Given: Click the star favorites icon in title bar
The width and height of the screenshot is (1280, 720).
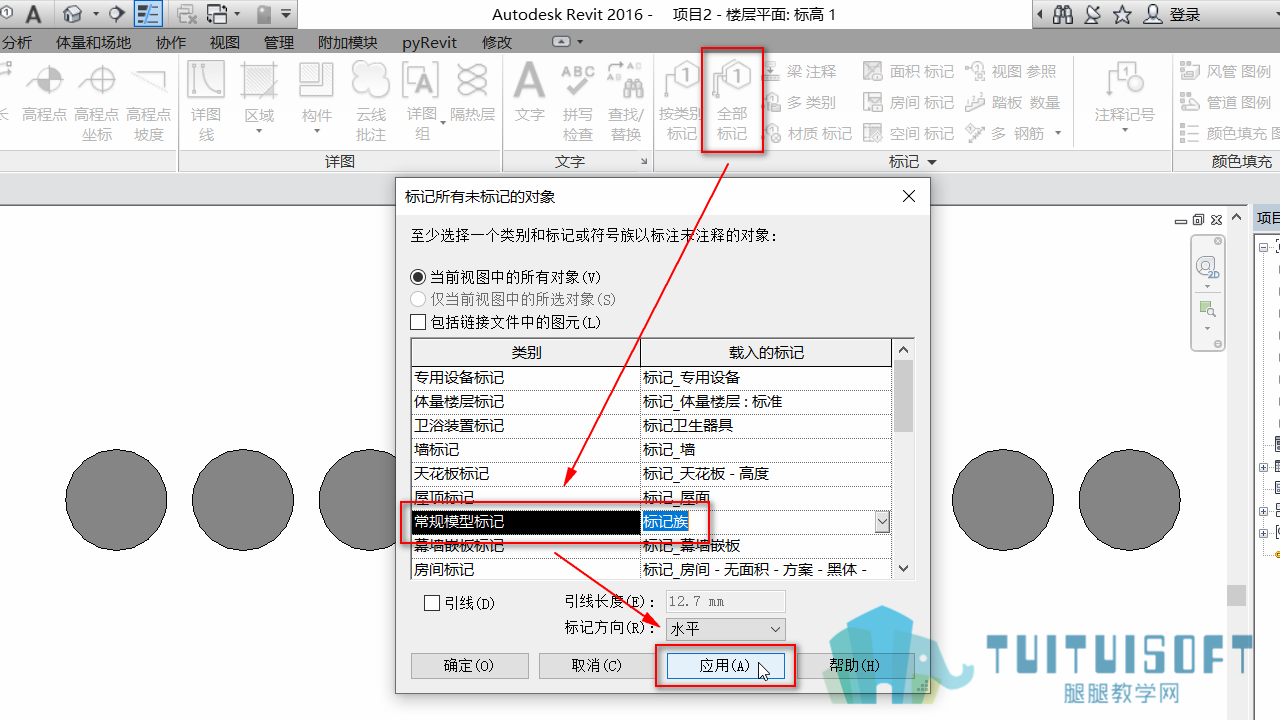Looking at the screenshot, I should point(1122,15).
